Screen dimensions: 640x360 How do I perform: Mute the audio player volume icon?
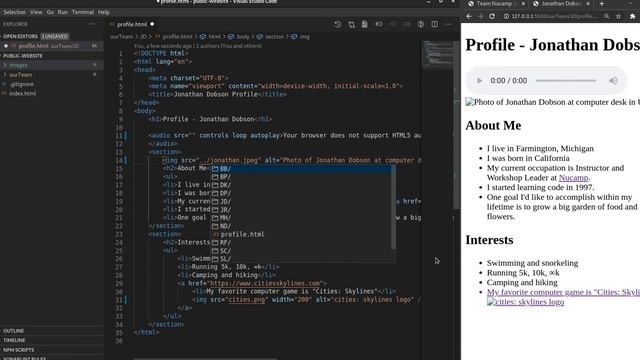613,81
